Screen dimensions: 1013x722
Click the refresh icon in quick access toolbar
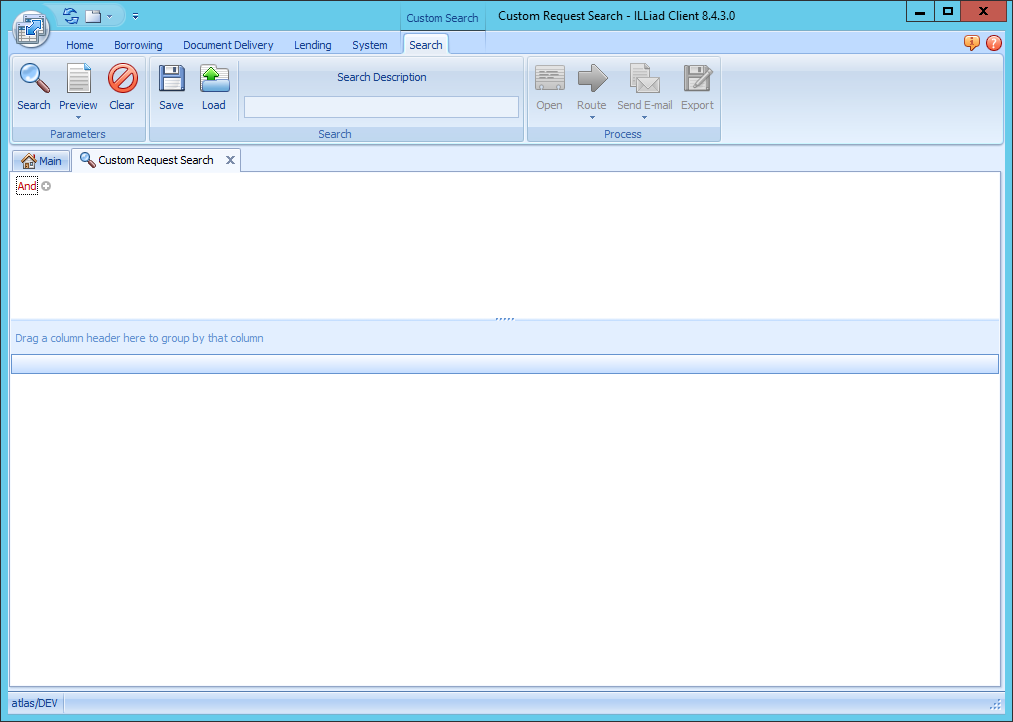pyautogui.click(x=71, y=16)
